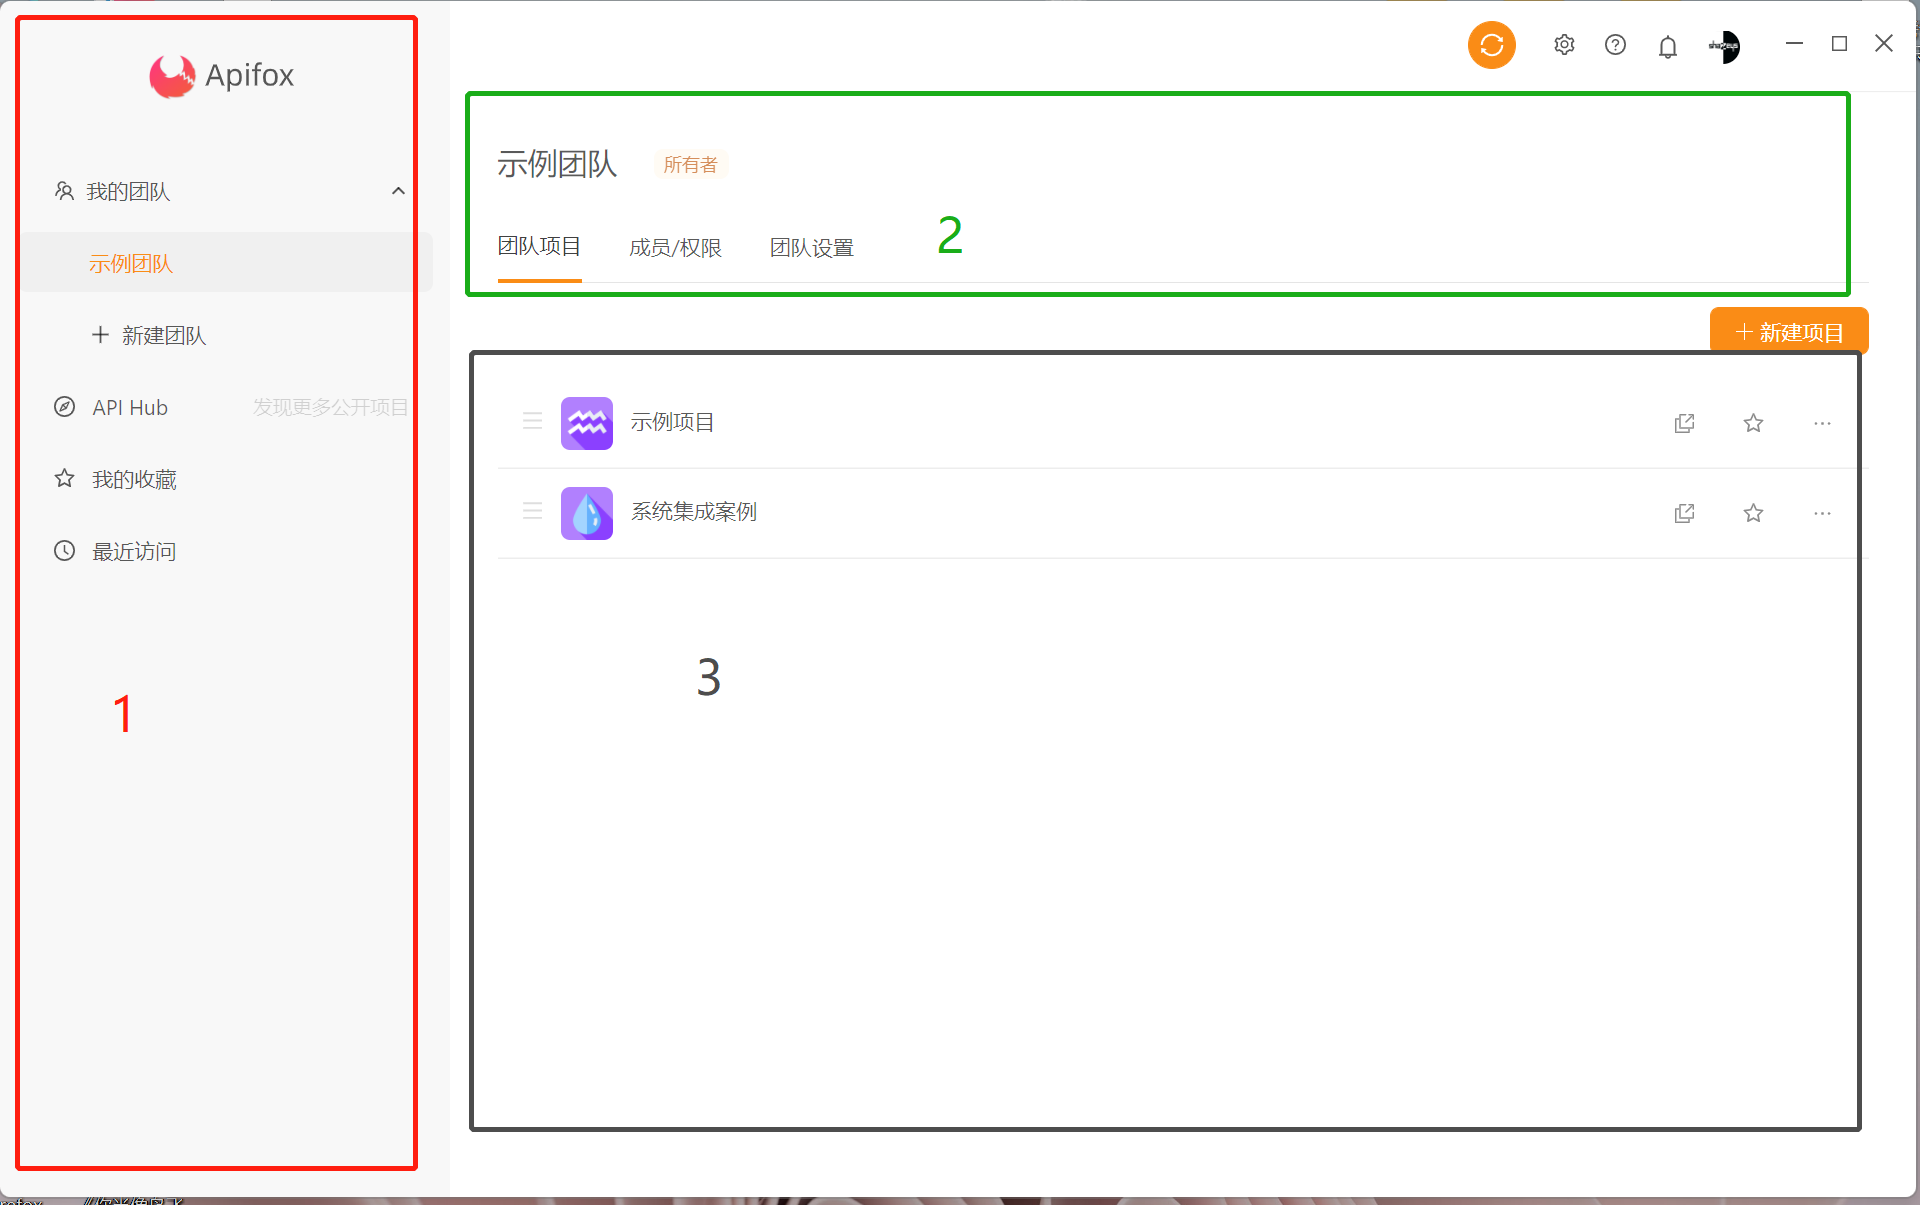The height and width of the screenshot is (1205, 1920).
Task: Open API Hub in the sidebar
Action: point(130,408)
